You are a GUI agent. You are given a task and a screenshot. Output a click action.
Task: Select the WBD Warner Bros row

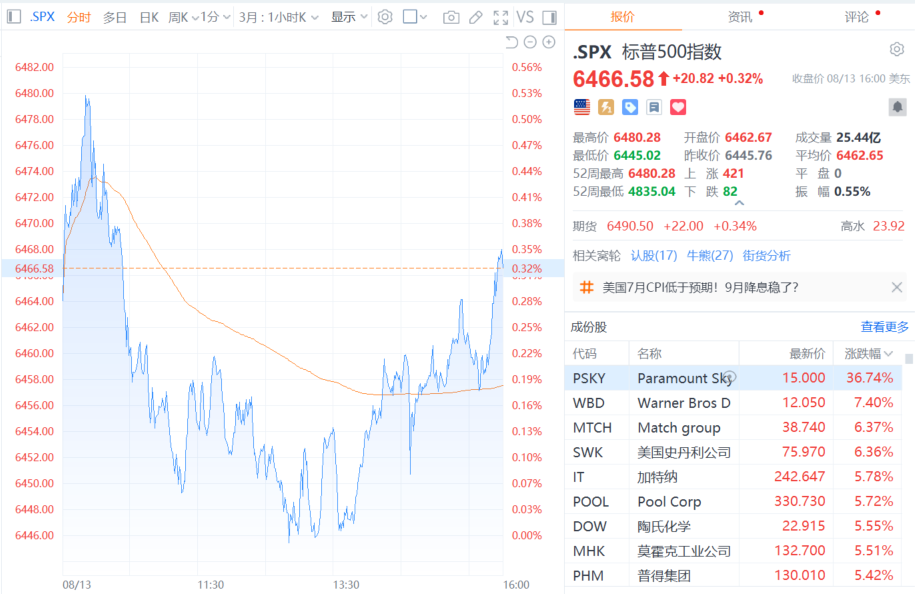(734, 403)
